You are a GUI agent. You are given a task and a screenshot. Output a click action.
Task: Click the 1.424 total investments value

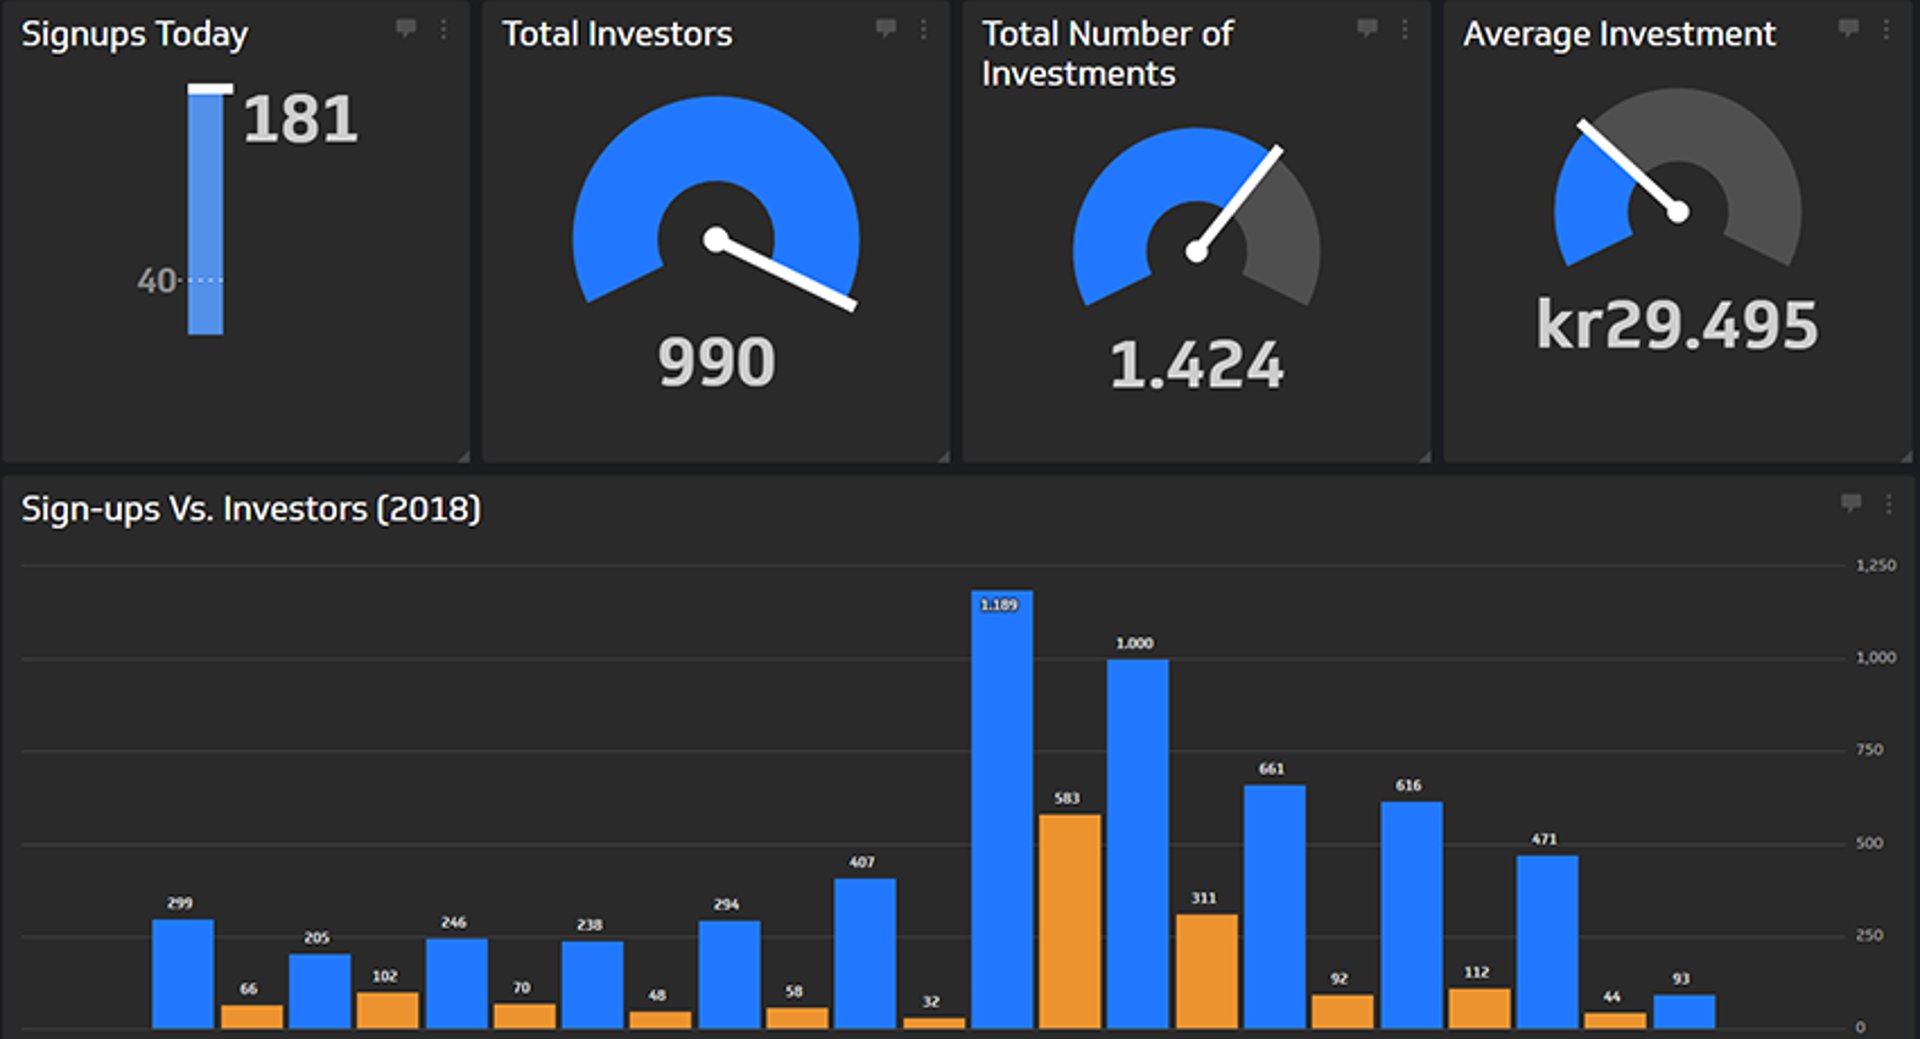click(x=1196, y=365)
